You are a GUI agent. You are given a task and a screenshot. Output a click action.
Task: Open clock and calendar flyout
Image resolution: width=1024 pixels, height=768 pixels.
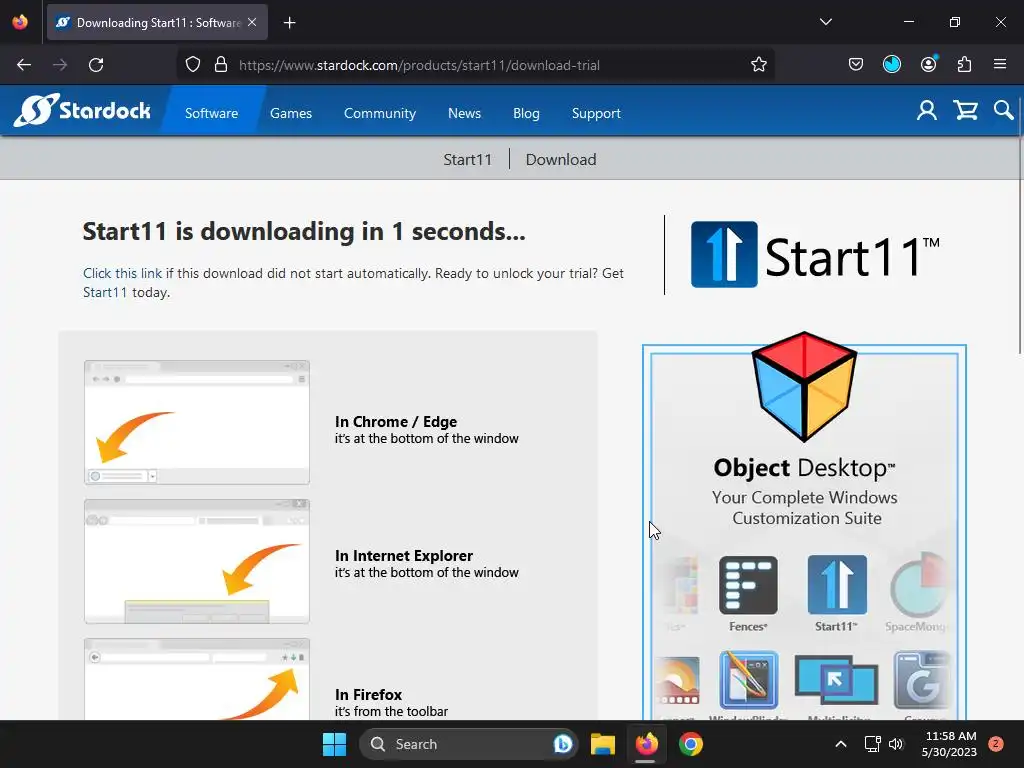tap(950, 744)
